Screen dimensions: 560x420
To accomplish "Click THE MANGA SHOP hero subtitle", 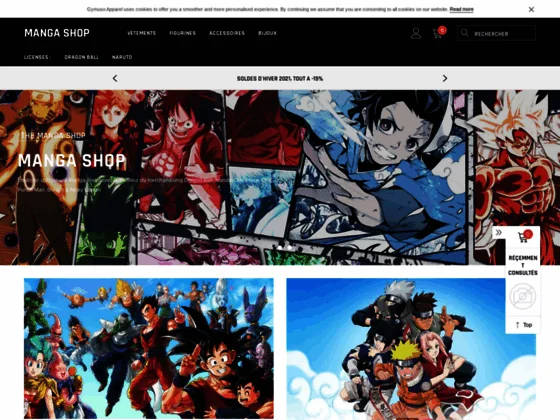I will pos(52,135).
